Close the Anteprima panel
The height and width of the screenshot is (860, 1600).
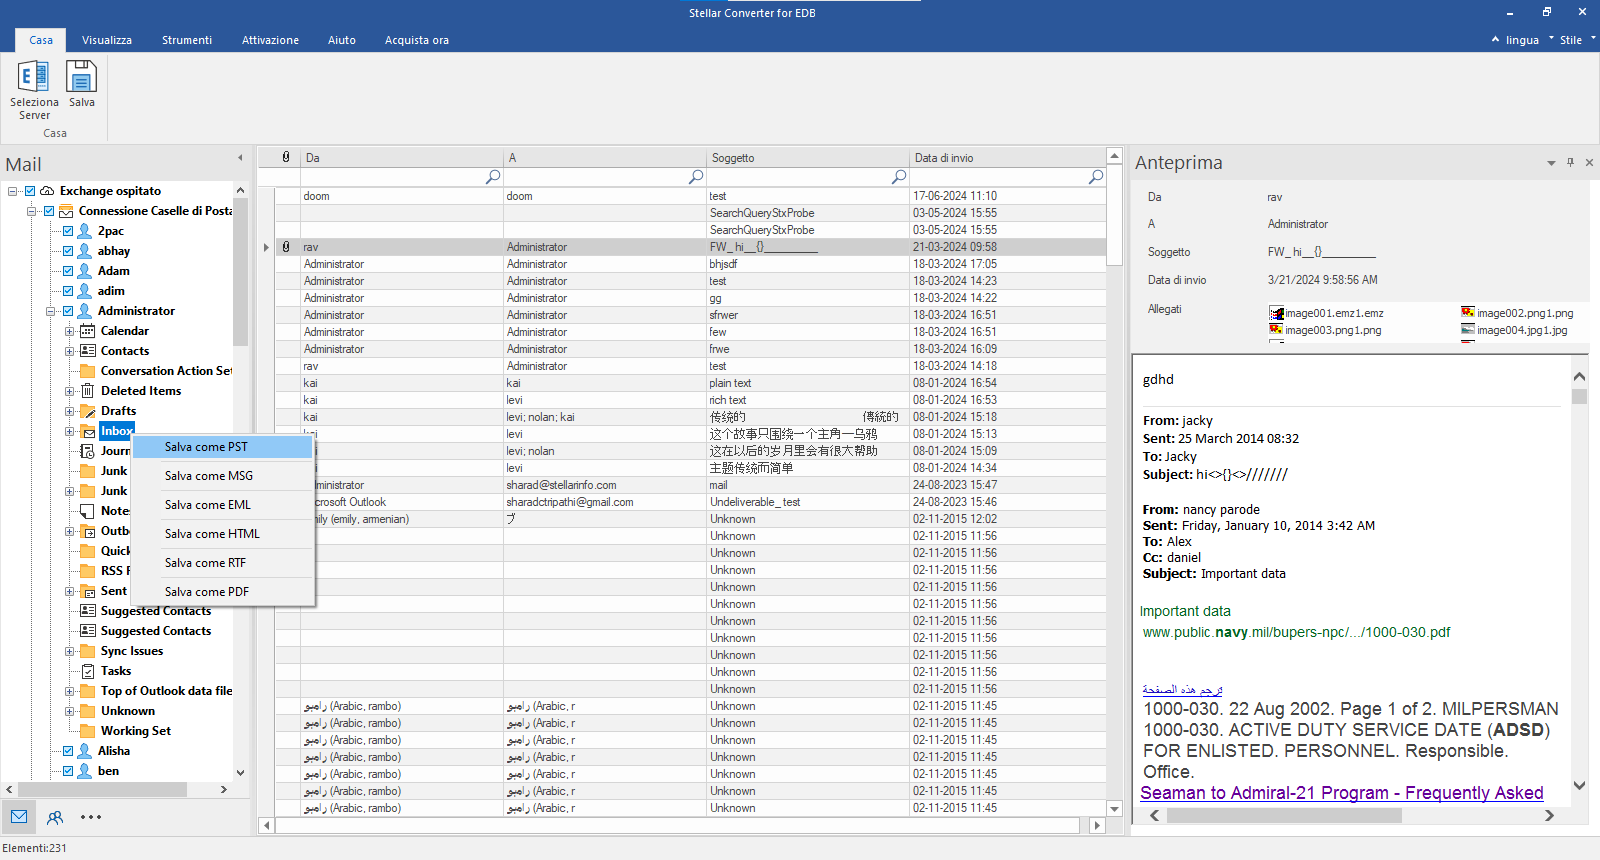pos(1589,162)
